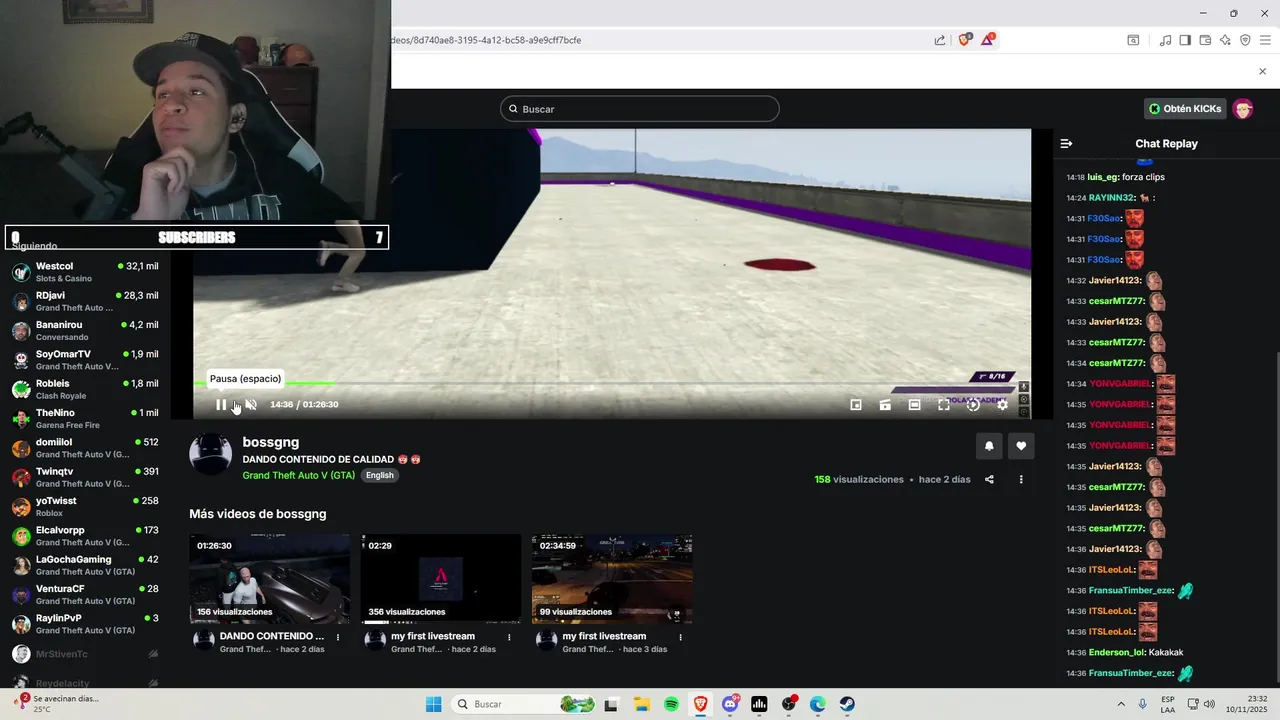
Task: Open the user profile avatar menu
Action: pyautogui.click(x=1243, y=108)
